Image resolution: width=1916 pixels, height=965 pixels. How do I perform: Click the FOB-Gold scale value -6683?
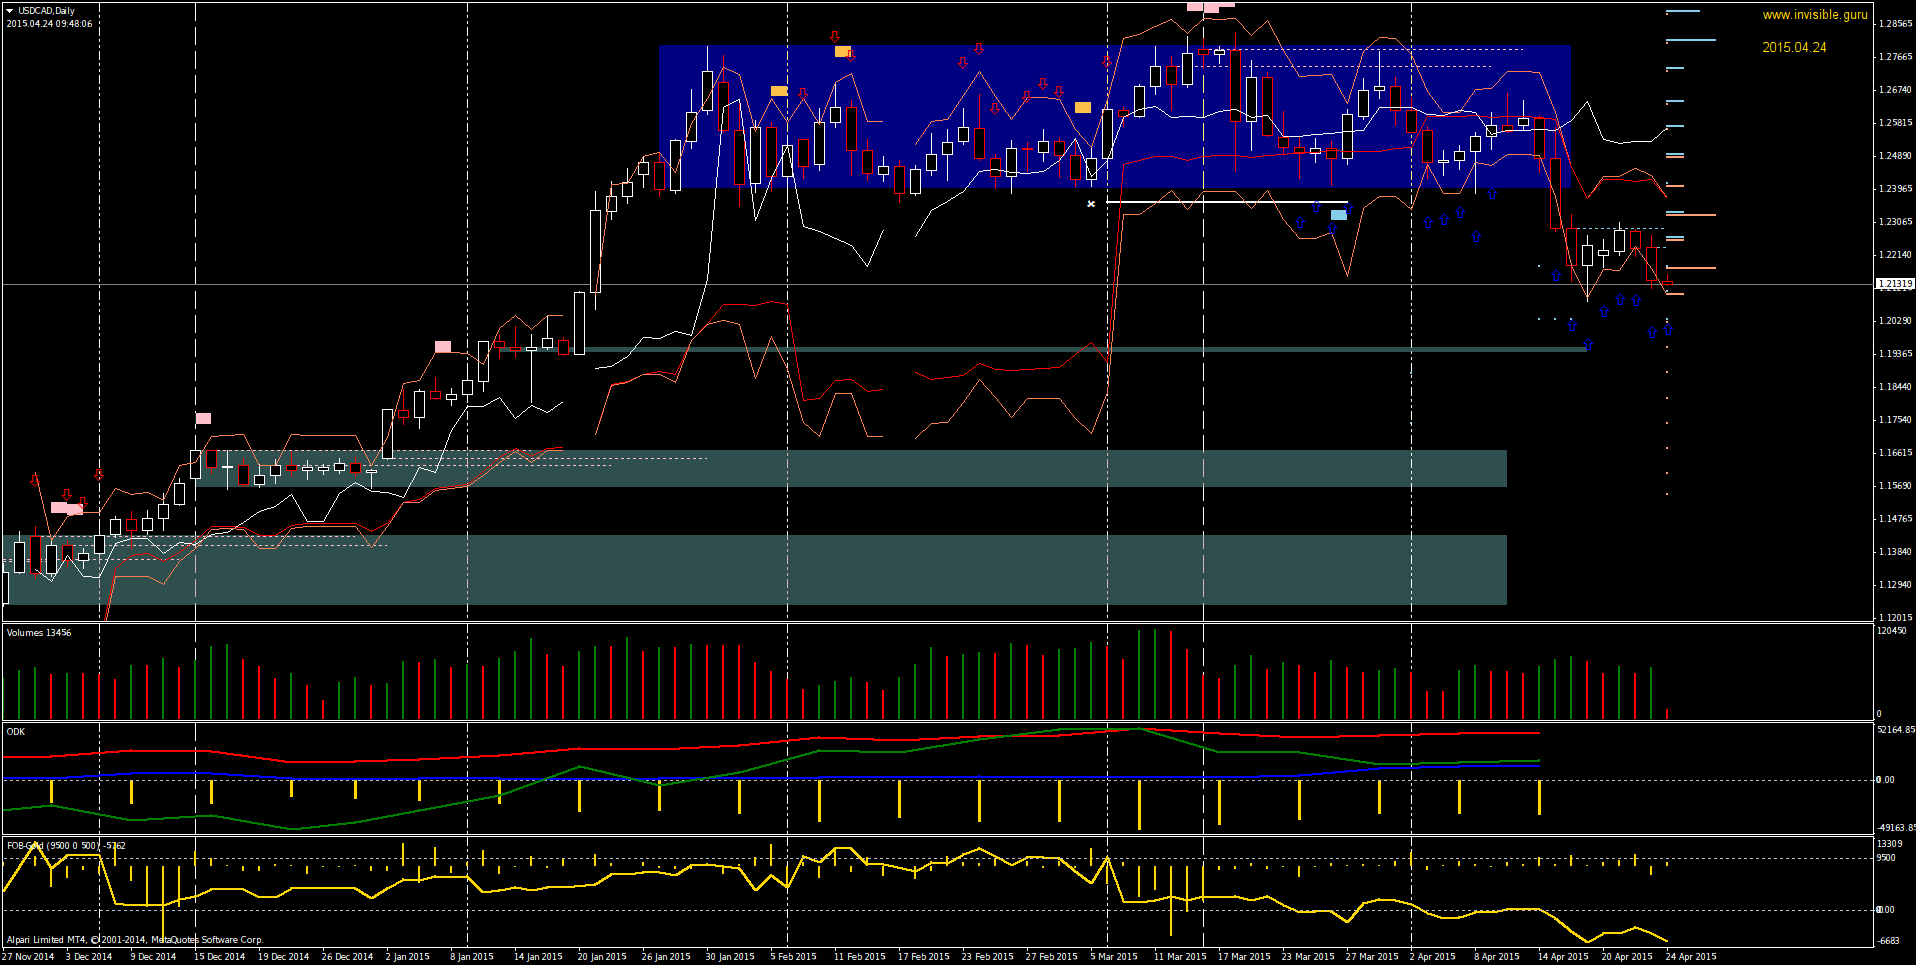pos(1888,941)
